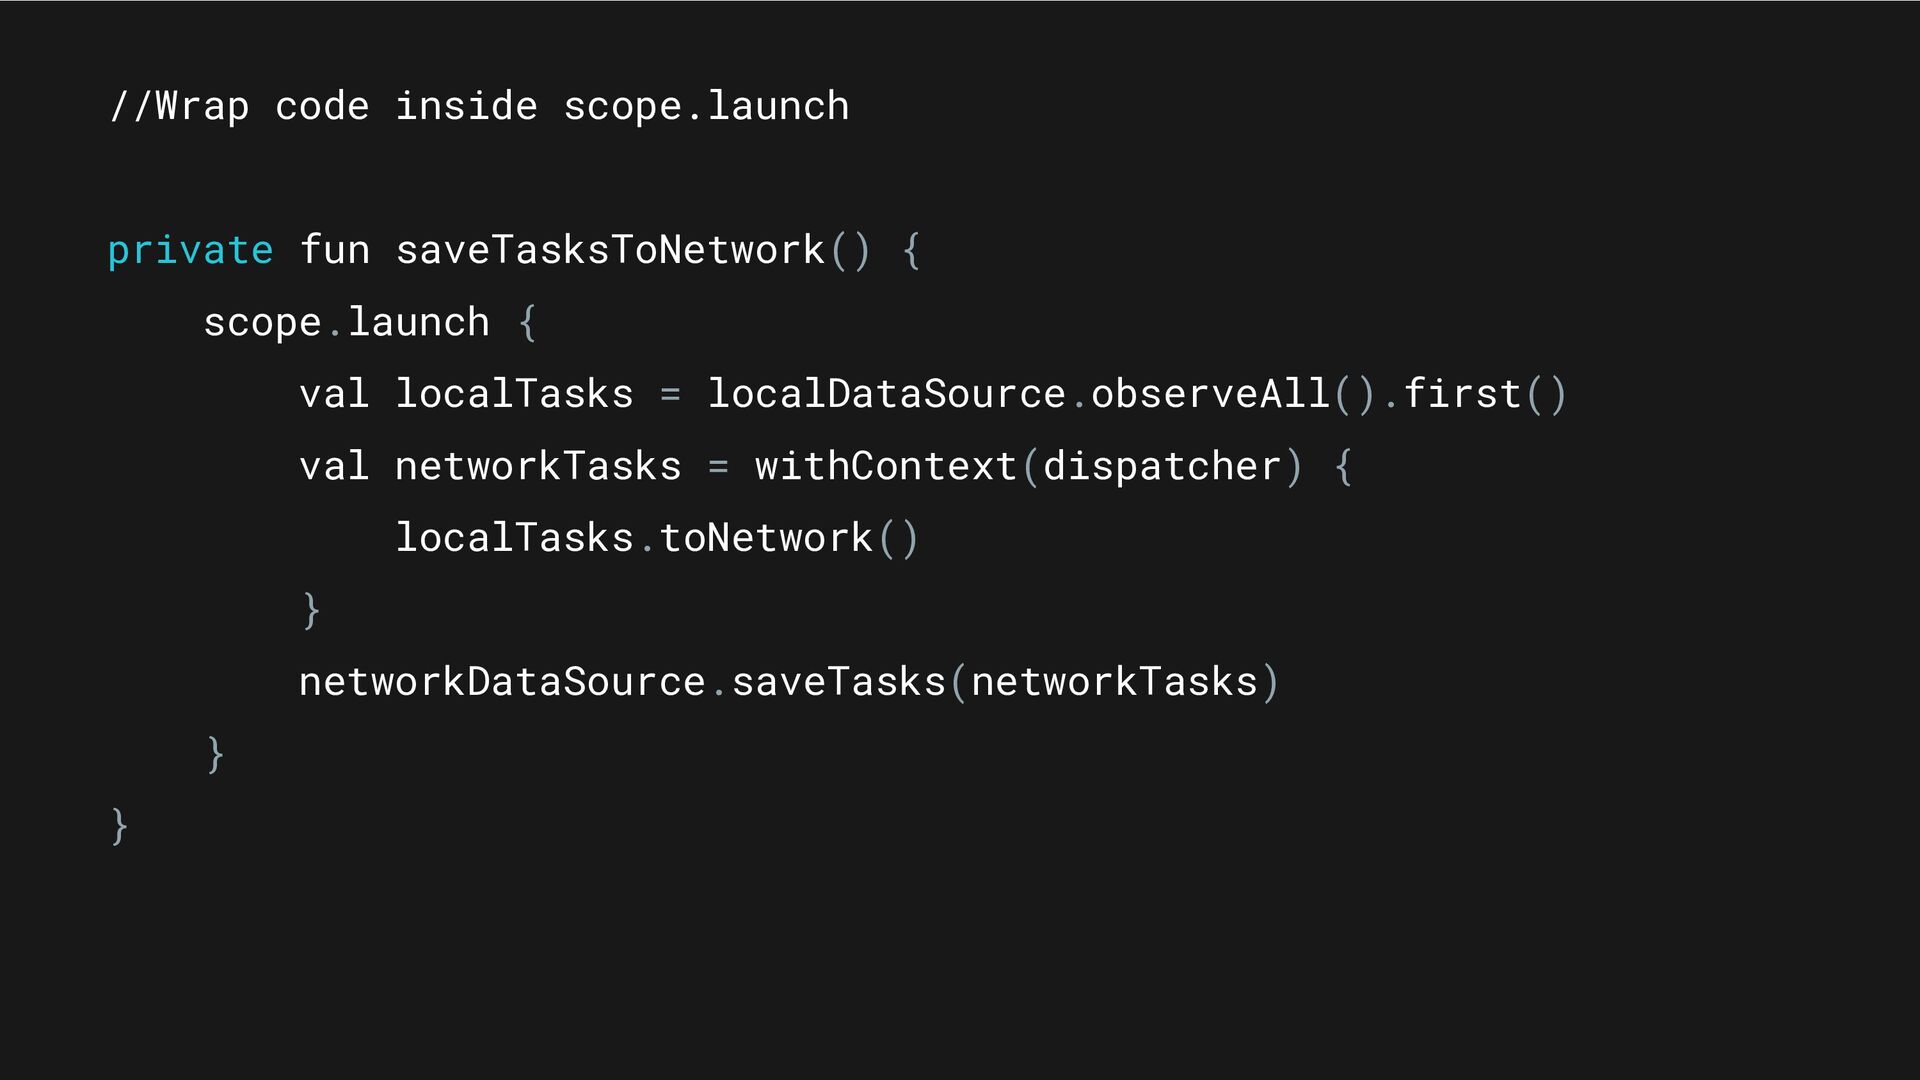Select the 'localTasks' variable declaration
This screenshot has width=1920, height=1080.
[x=514, y=393]
